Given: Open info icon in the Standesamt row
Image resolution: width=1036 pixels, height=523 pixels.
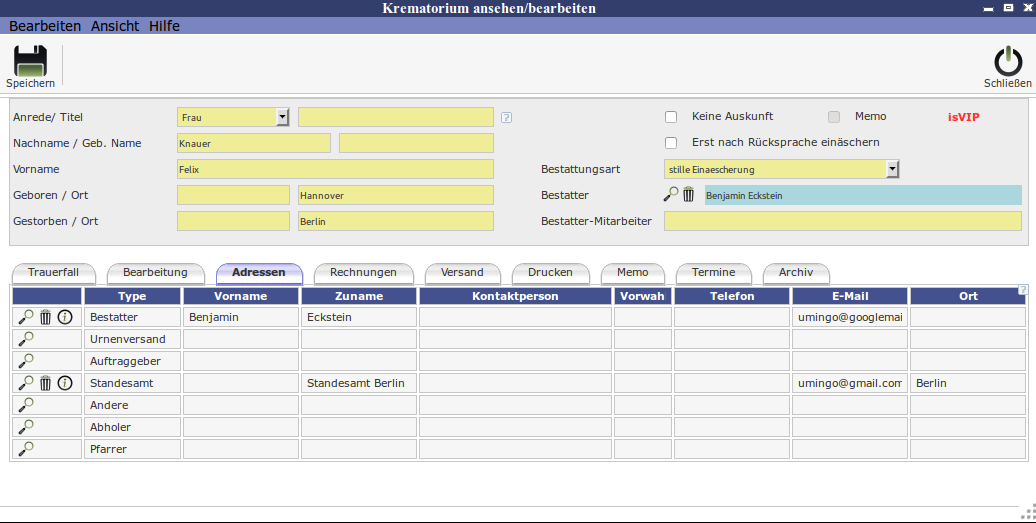Looking at the screenshot, I should [x=65, y=383].
